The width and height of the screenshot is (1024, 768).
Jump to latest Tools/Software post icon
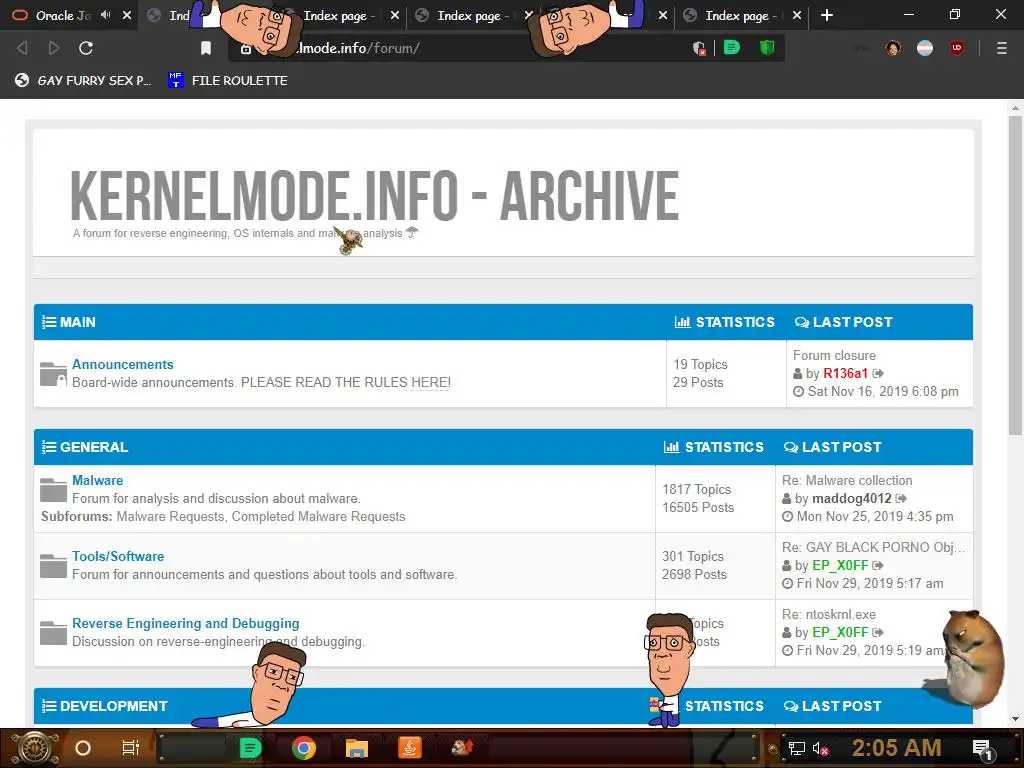[x=878, y=566]
